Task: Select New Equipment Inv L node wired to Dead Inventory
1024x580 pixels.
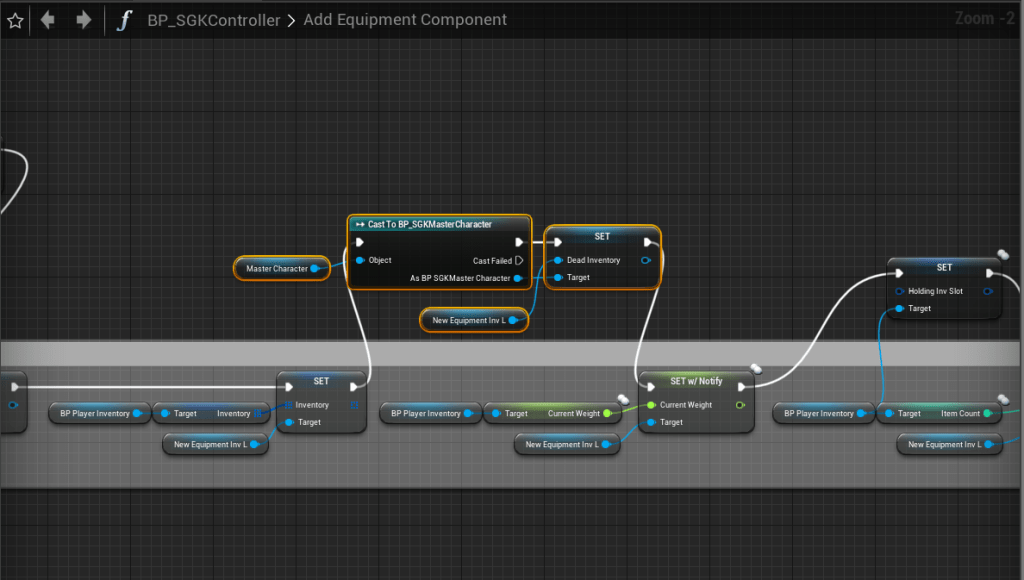Action: click(469, 320)
